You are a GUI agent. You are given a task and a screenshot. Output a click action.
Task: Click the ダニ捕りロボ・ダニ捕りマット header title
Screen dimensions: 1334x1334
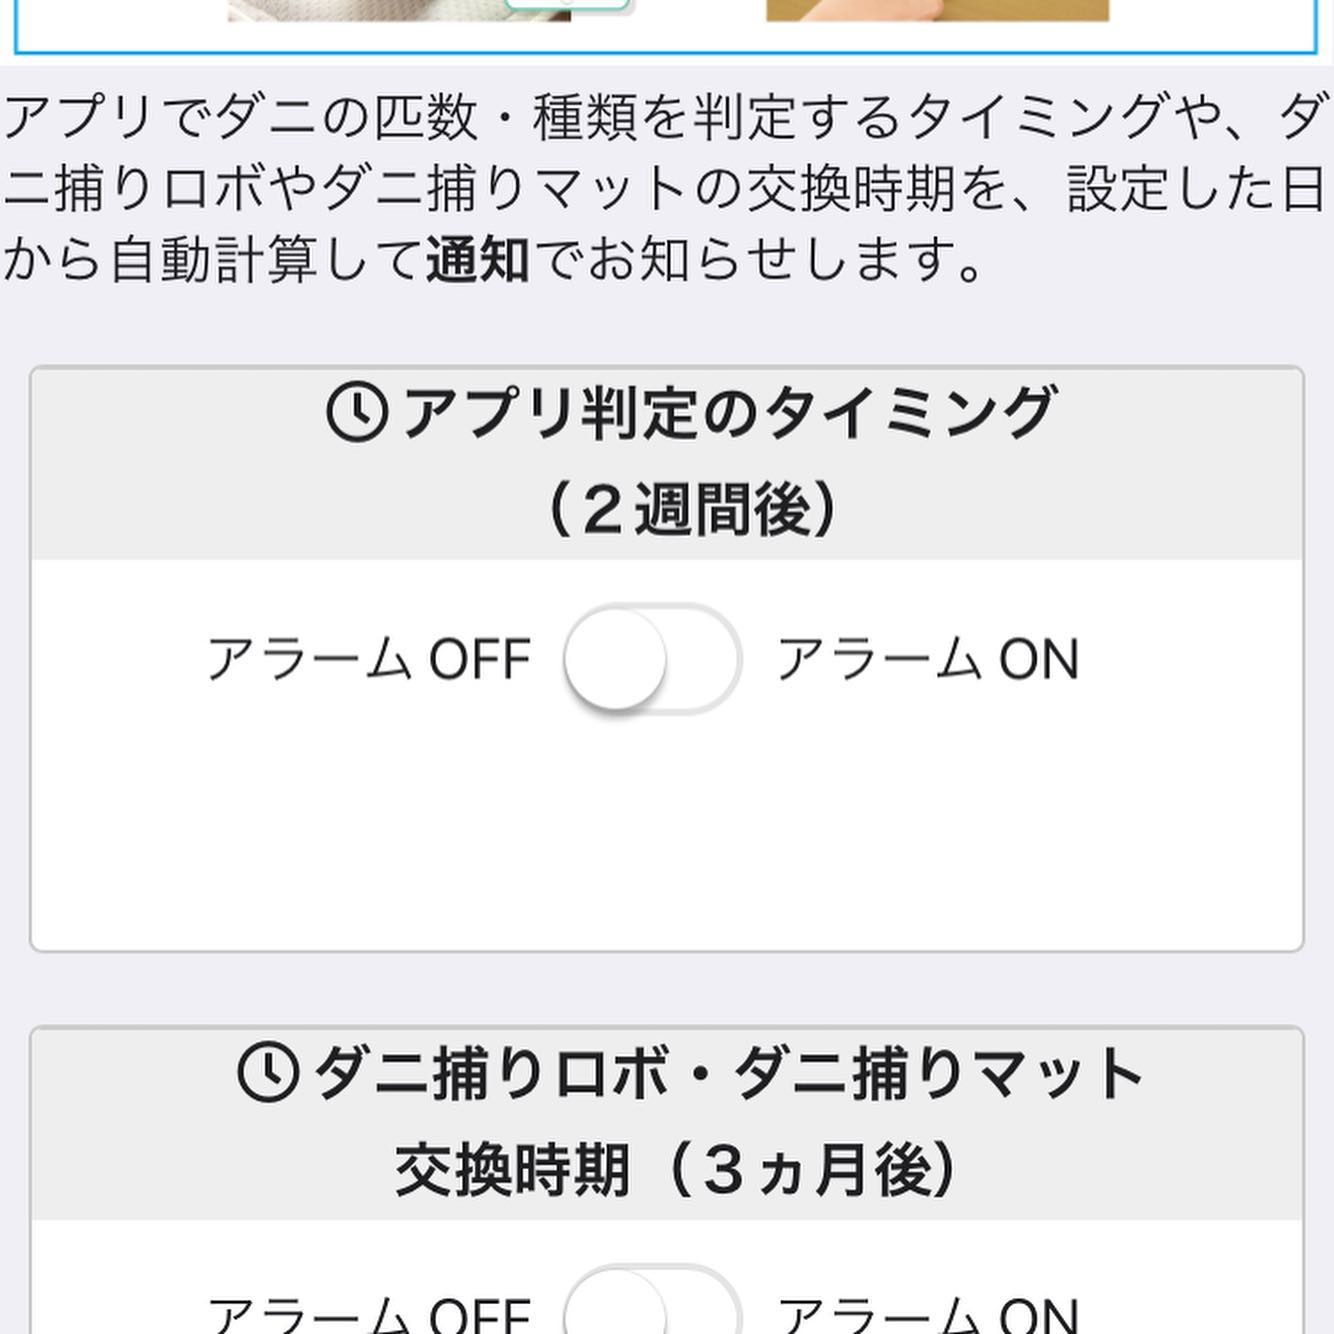pyautogui.click(x=728, y=1073)
